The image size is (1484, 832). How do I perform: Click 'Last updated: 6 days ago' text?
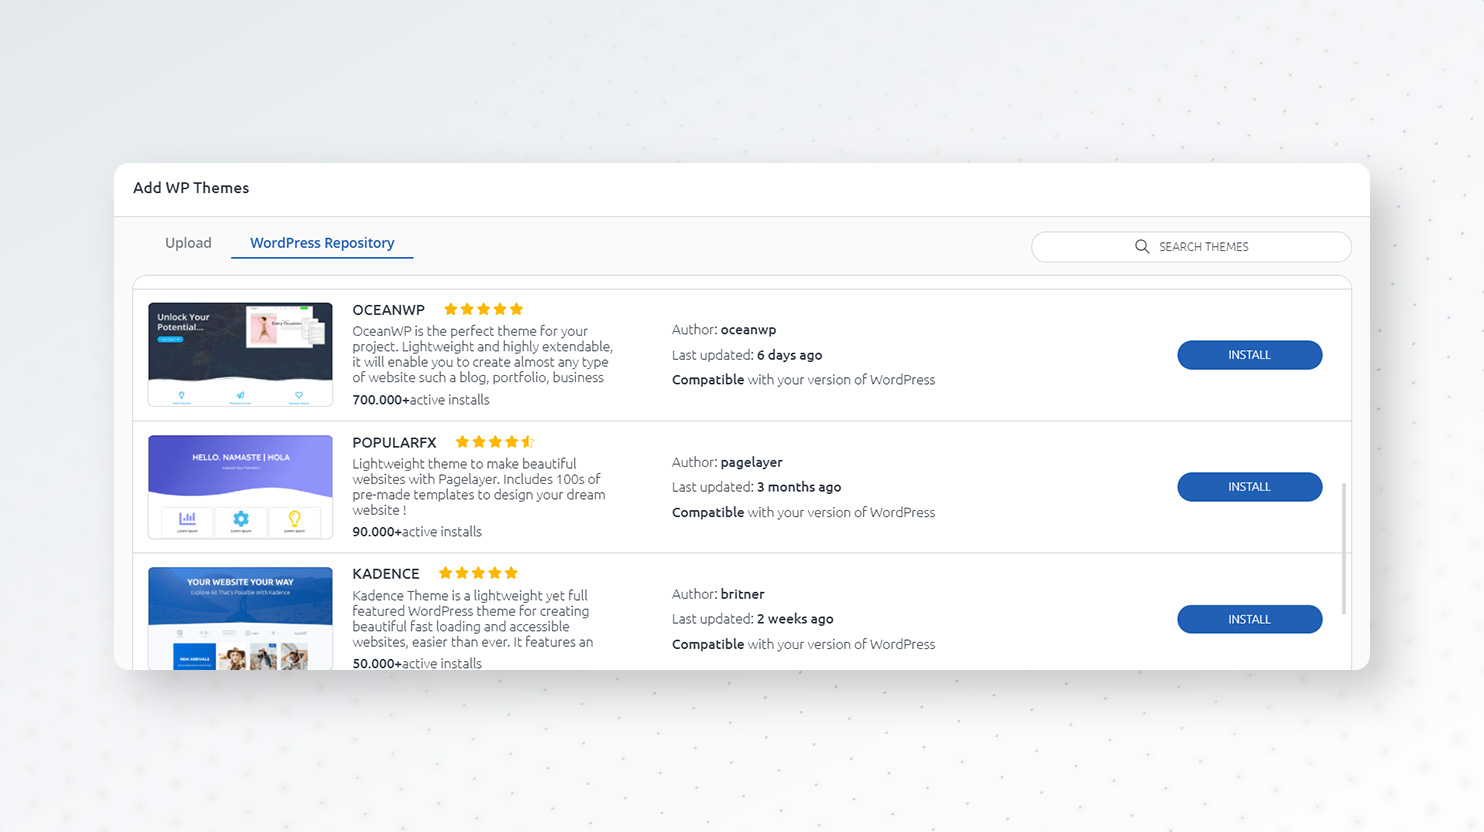[x=747, y=355]
